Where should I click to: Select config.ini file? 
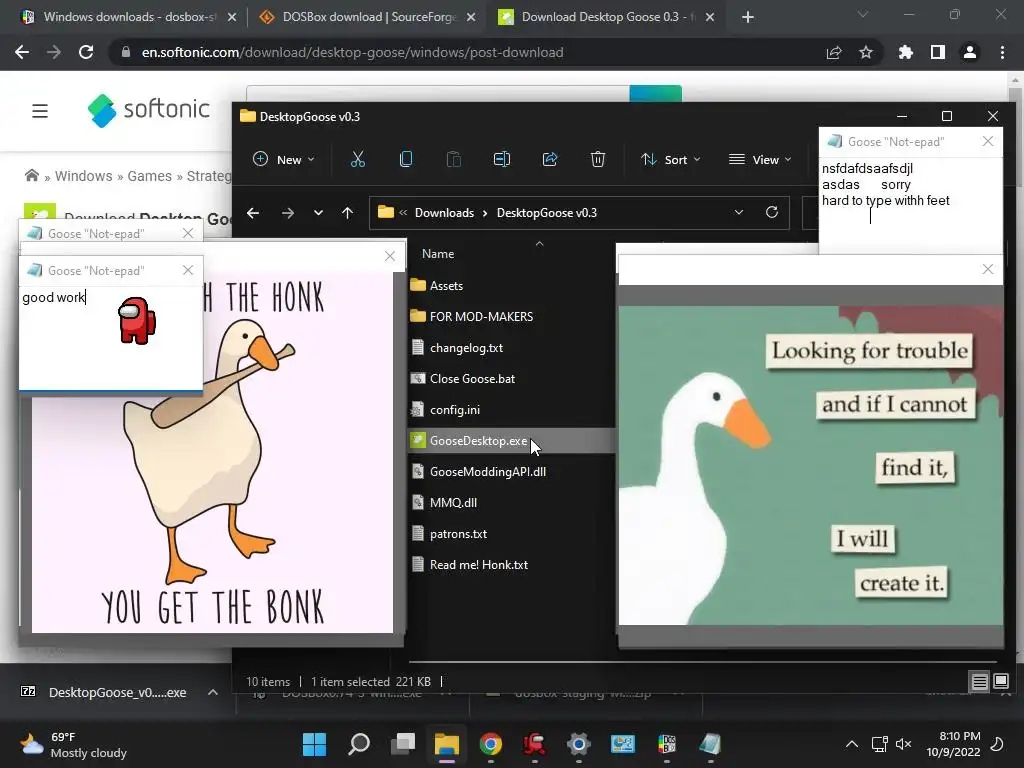[x=455, y=409]
